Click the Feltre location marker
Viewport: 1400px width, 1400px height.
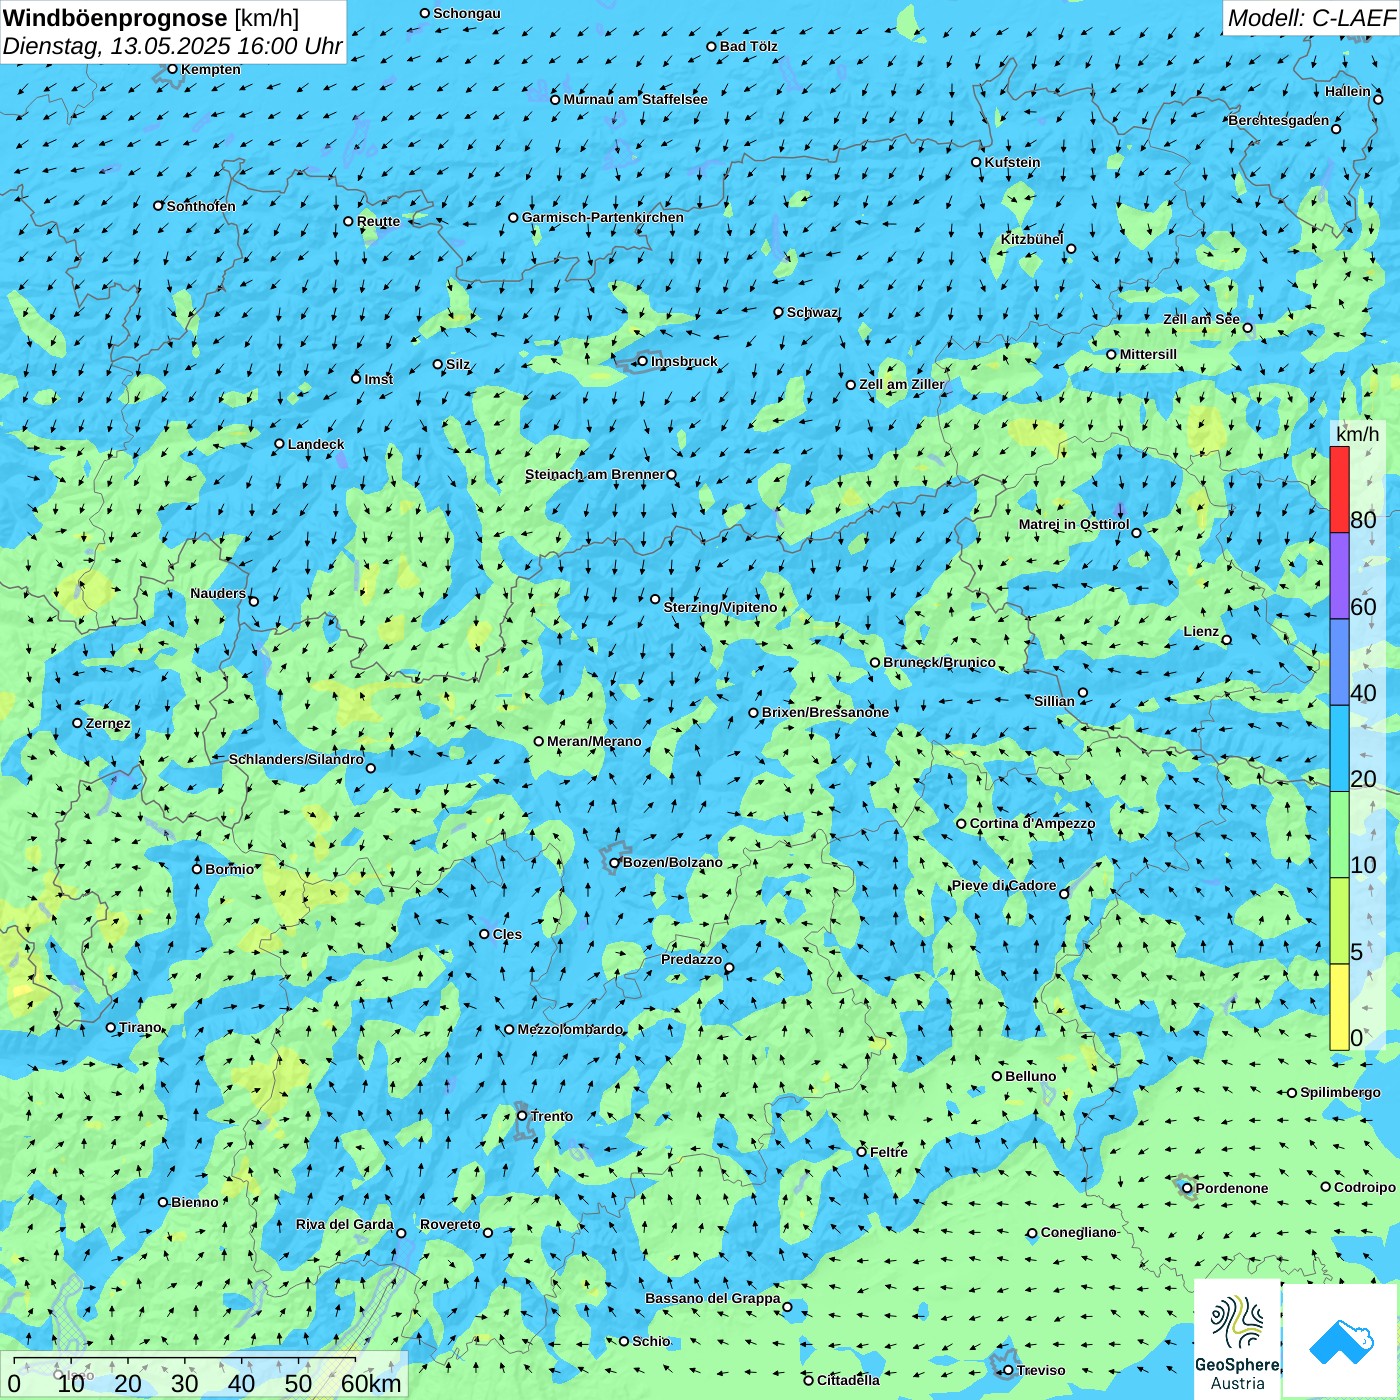(x=862, y=1152)
